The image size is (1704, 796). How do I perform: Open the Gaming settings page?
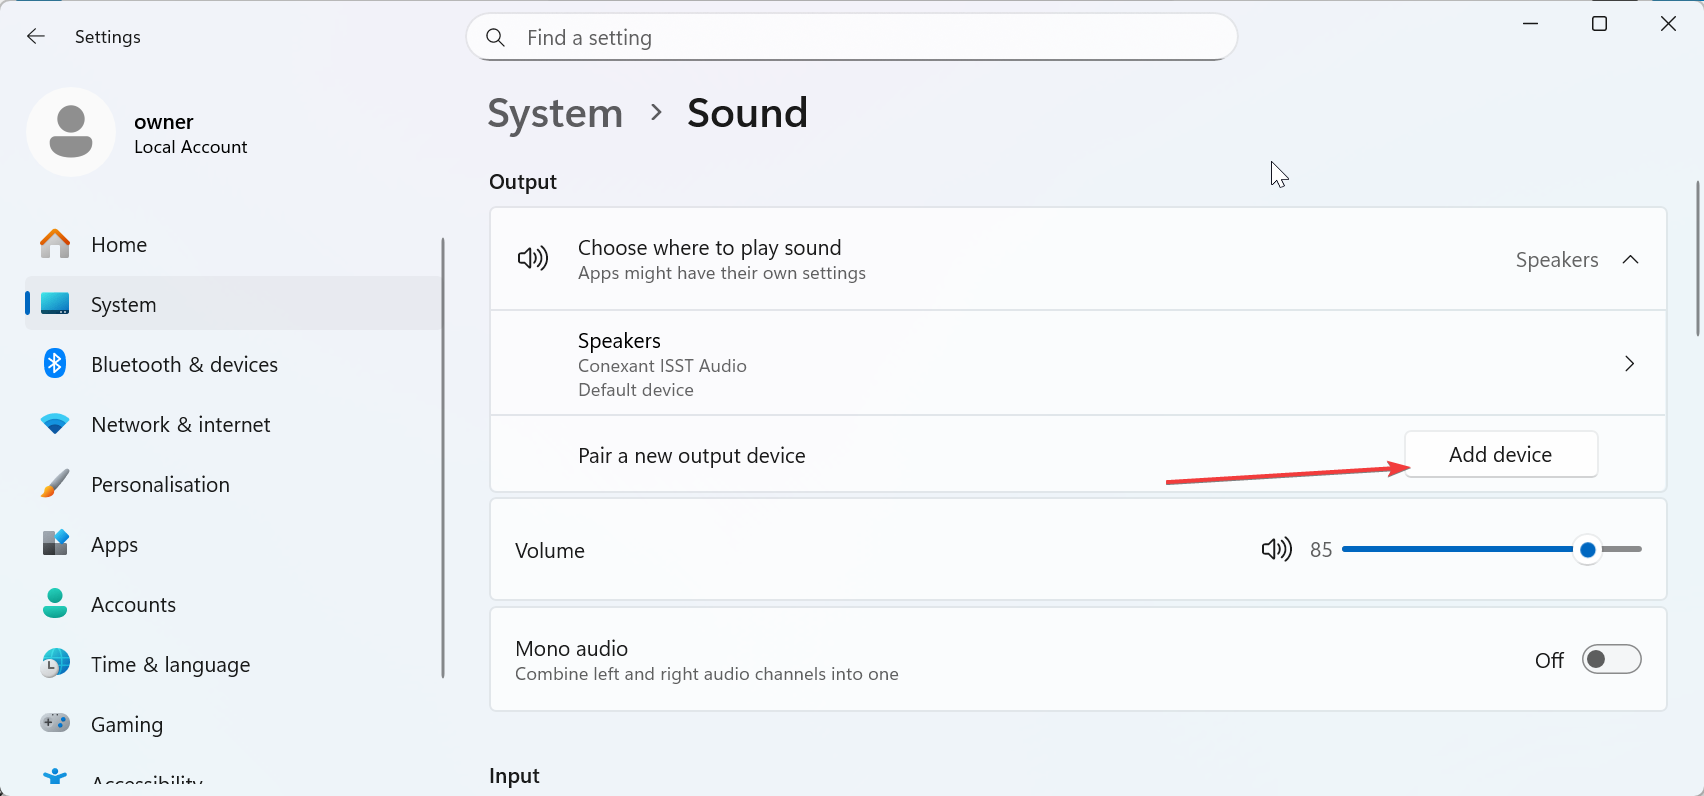127,724
